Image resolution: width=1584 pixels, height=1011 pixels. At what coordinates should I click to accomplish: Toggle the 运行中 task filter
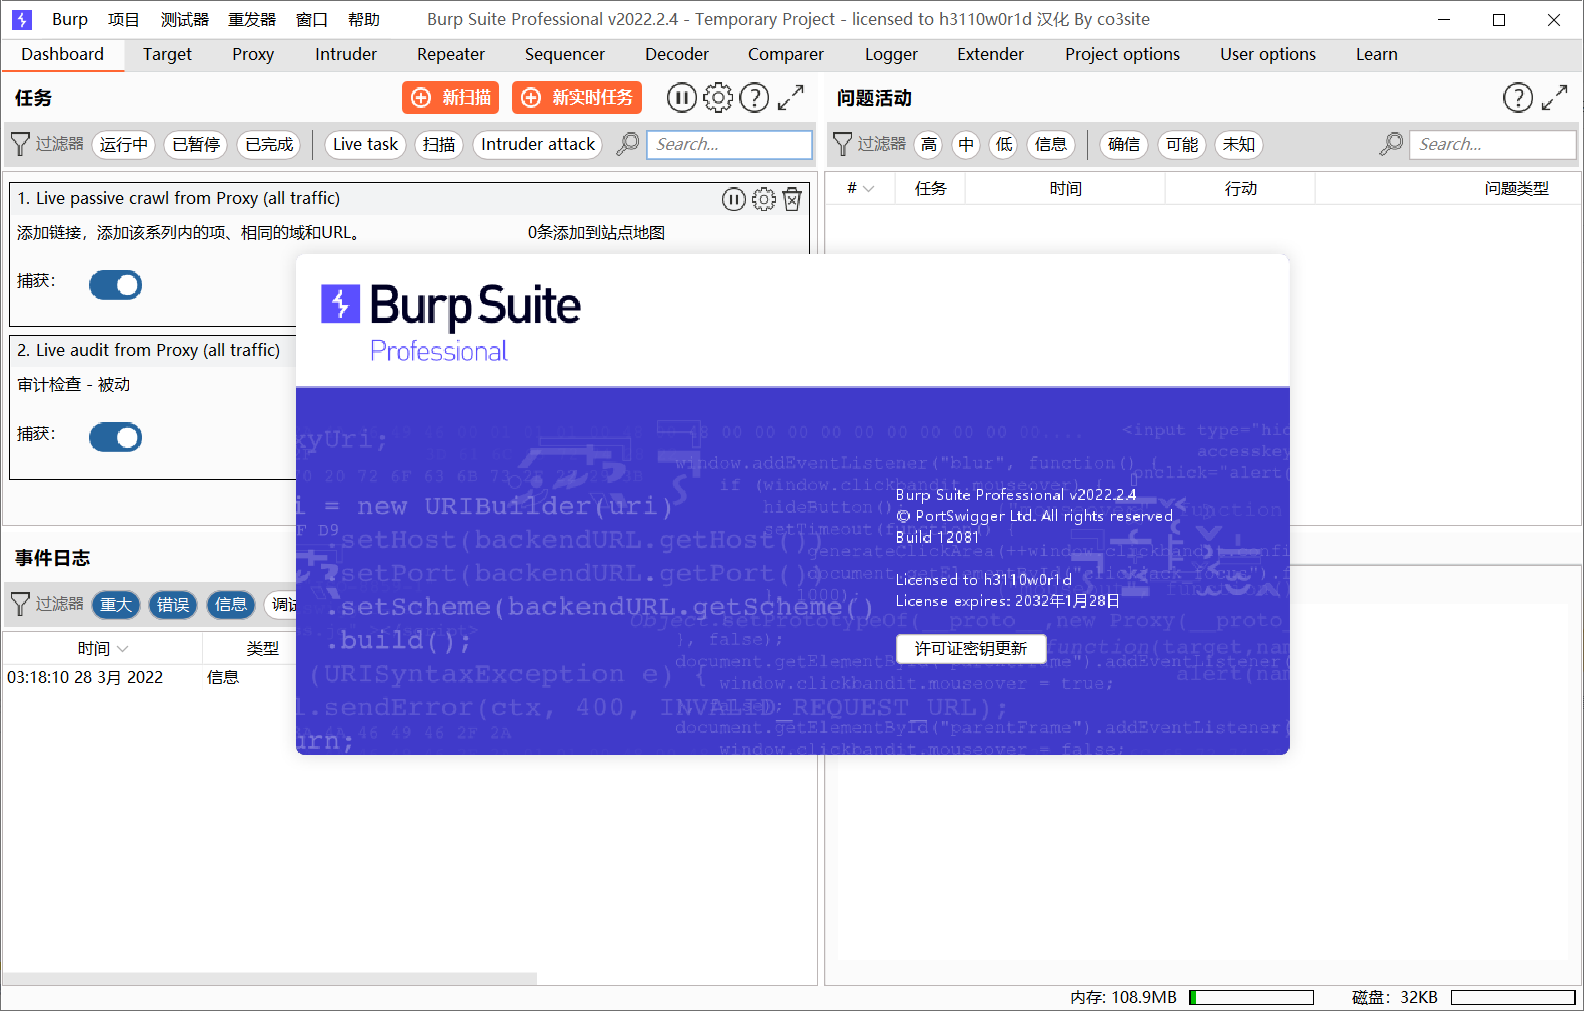point(124,144)
